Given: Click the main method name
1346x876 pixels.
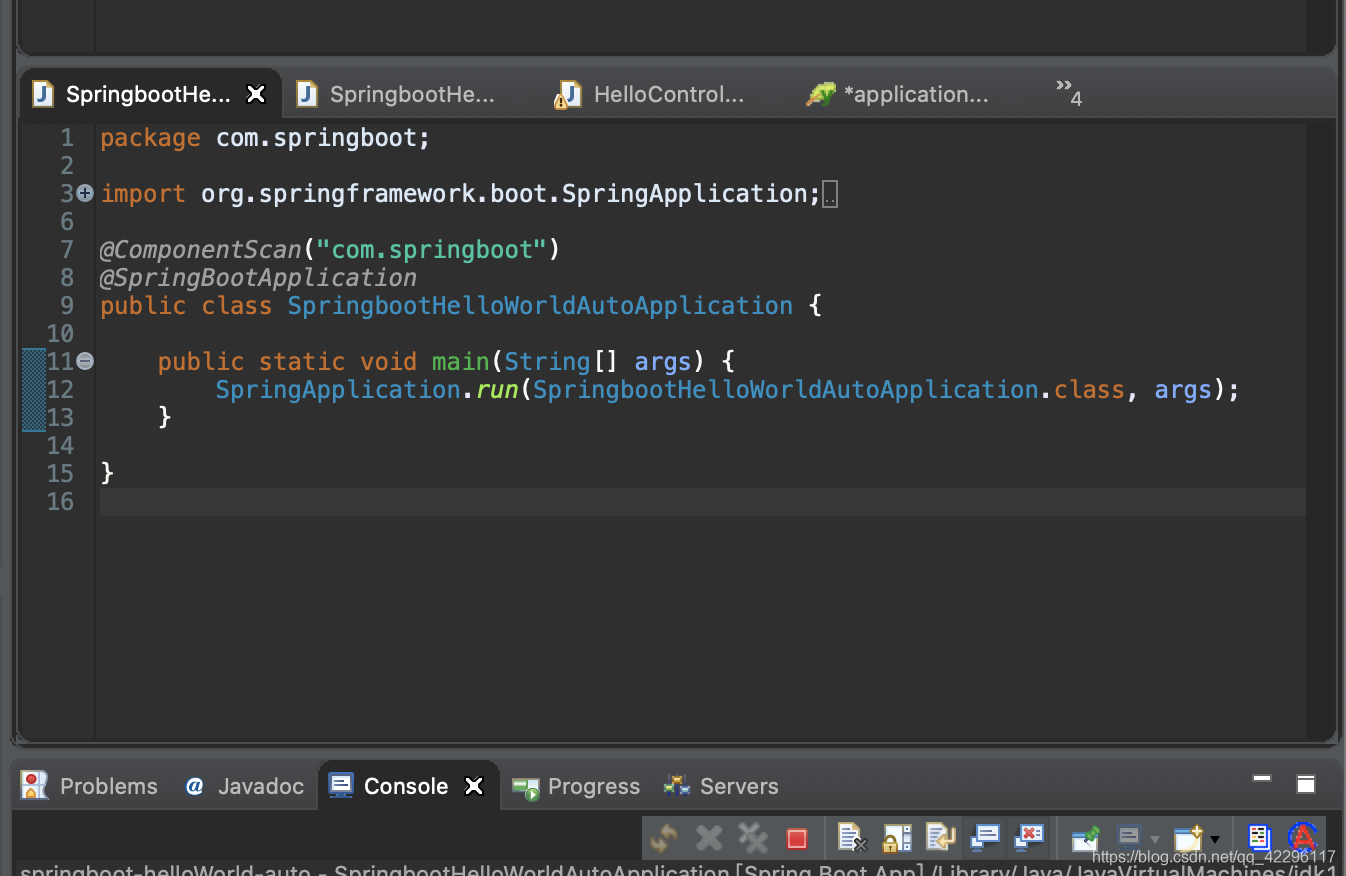Looking at the screenshot, I should (460, 361).
